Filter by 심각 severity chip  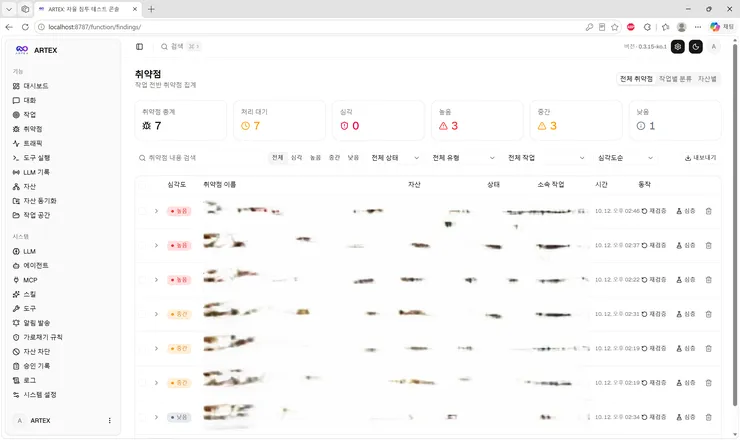296,158
